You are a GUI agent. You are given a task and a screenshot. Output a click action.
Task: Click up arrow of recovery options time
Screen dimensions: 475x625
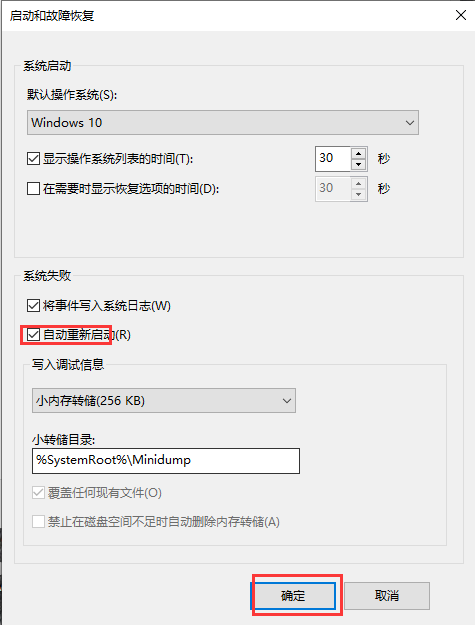click(359, 183)
